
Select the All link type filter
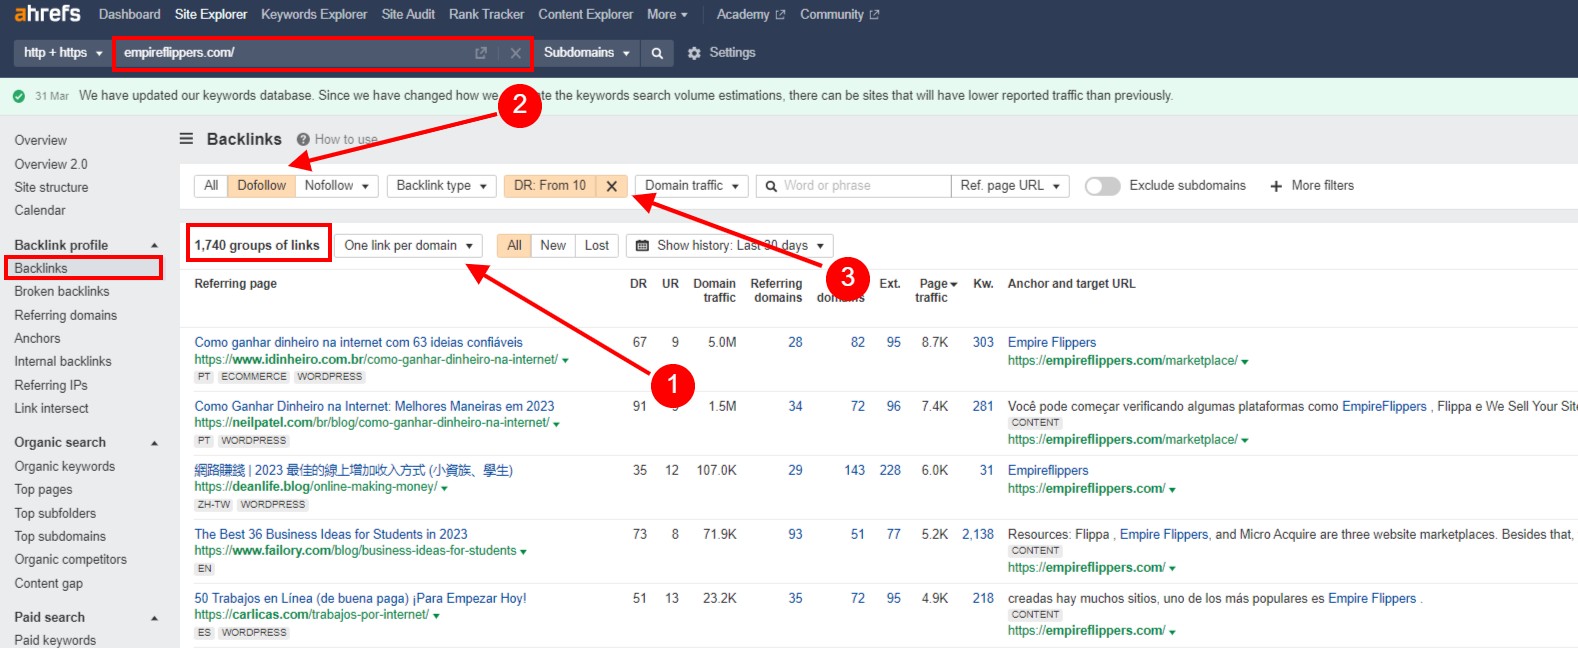tap(211, 186)
